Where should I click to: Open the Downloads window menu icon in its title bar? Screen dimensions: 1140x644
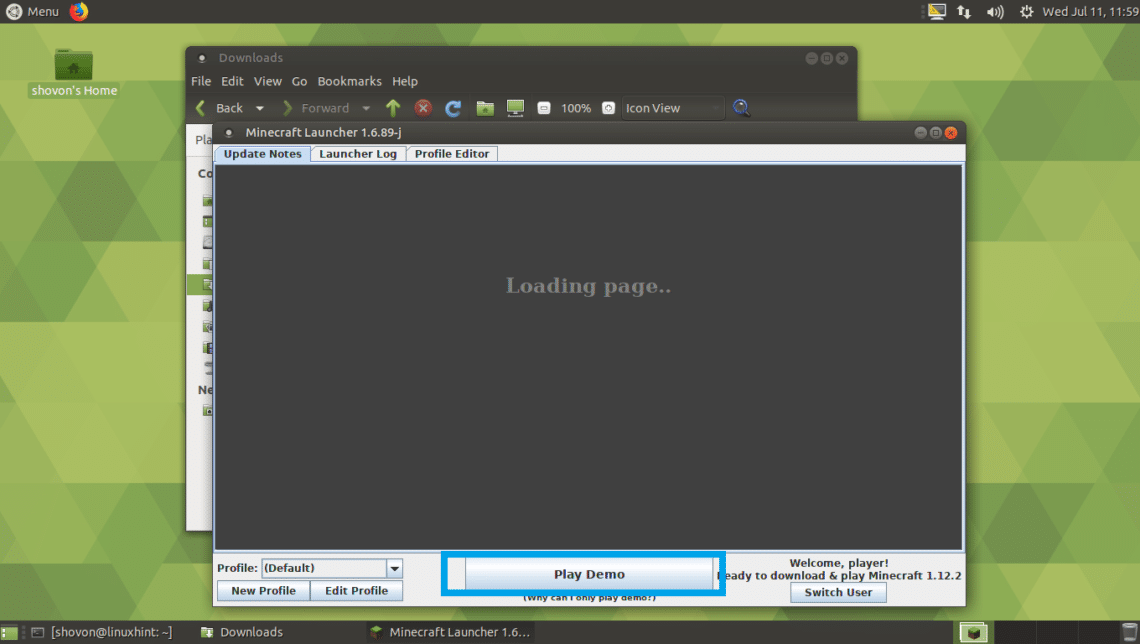click(x=202, y=58)
